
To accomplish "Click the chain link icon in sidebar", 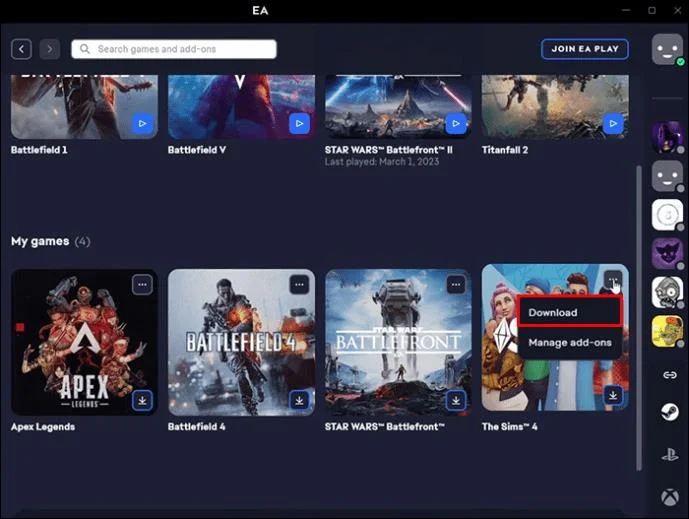I will click(x=667, y=372).
